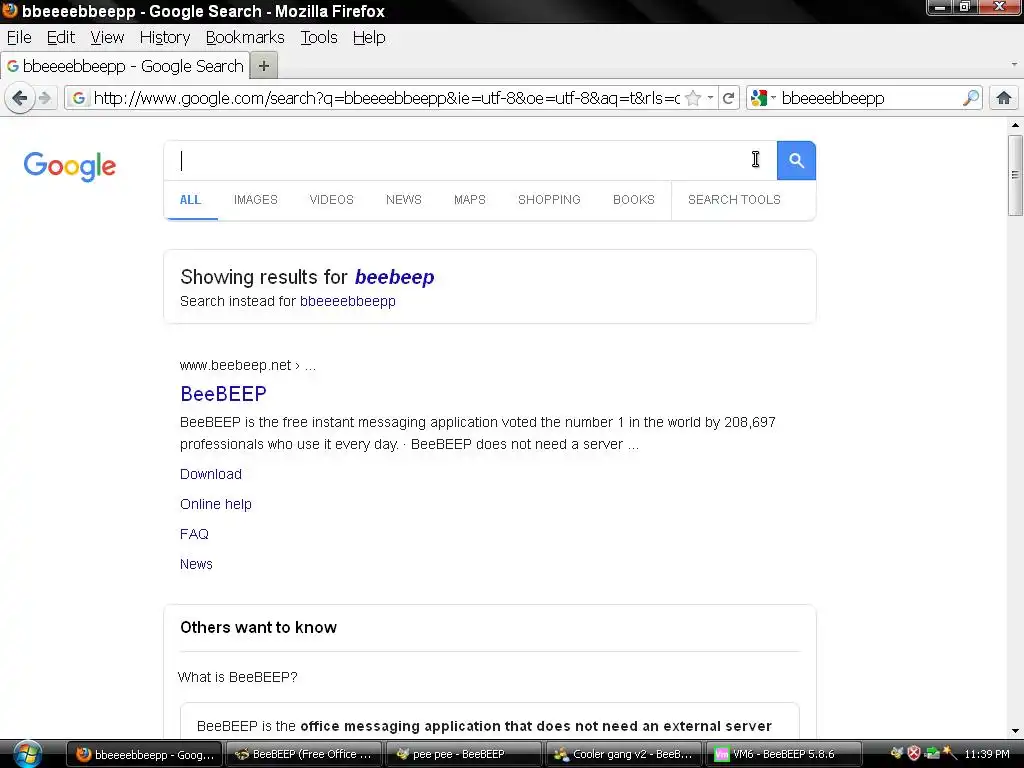Switch to the SHOPPING results tab

click(x=549, y=200)
